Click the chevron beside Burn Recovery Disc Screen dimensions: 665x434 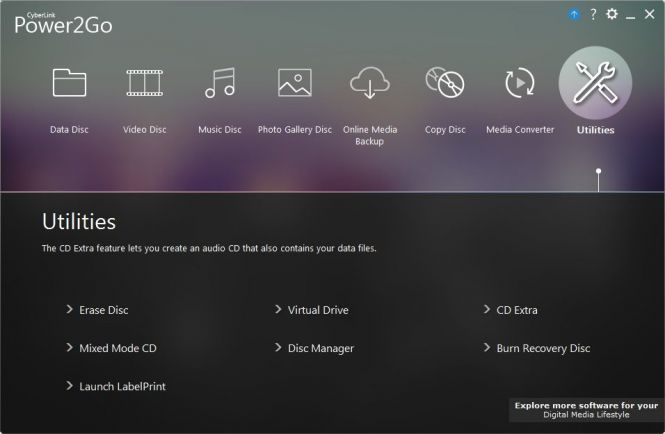coord(487,347)
